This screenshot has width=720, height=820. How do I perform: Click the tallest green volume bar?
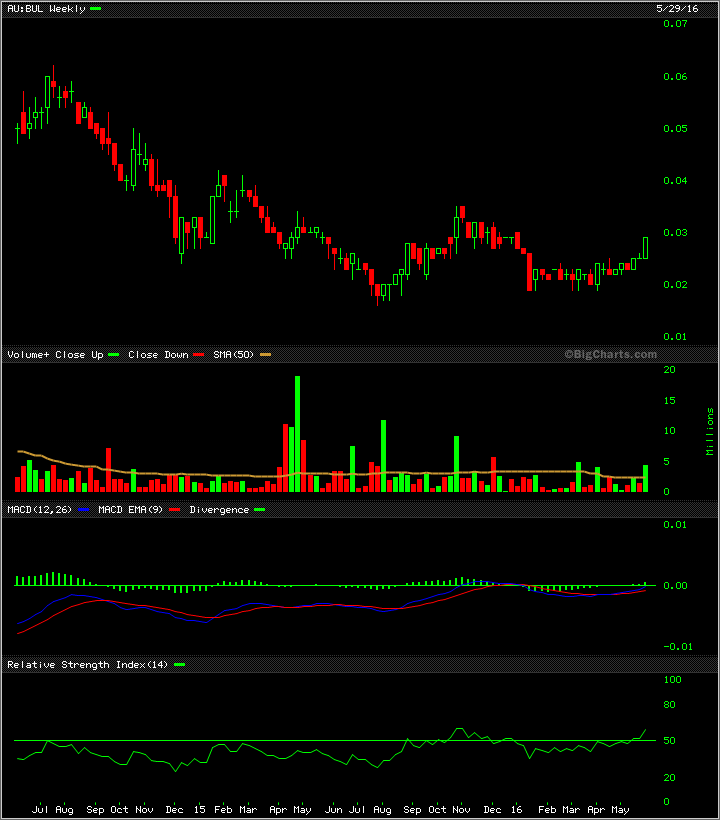298,434
